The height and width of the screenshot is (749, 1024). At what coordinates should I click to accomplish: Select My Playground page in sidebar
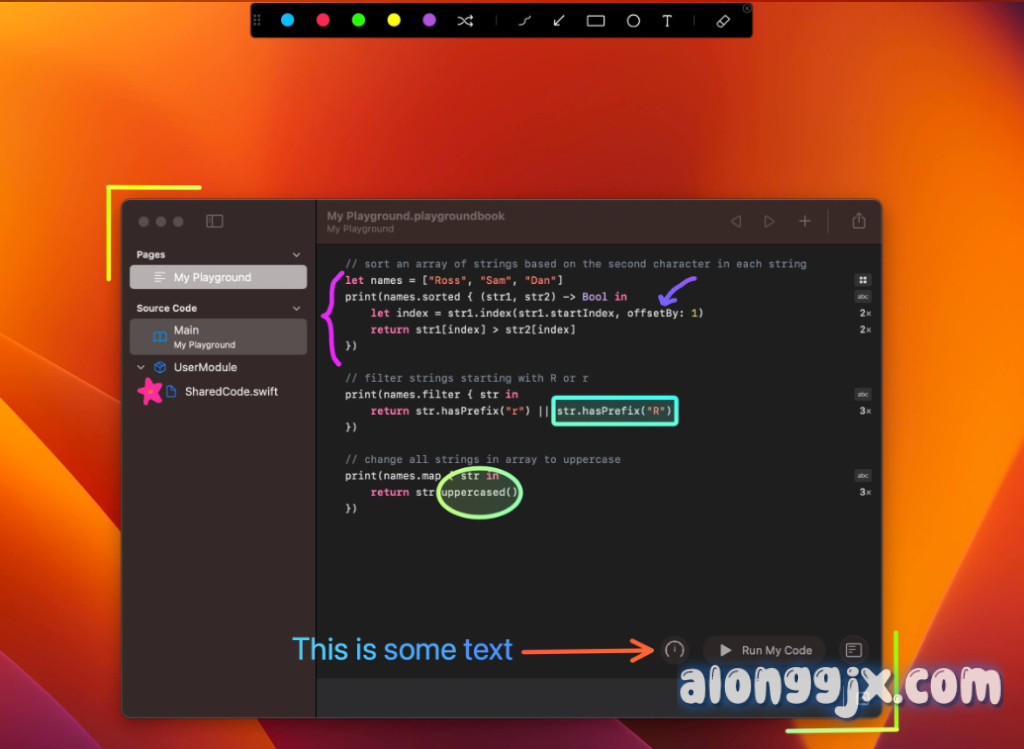[217, 278]
